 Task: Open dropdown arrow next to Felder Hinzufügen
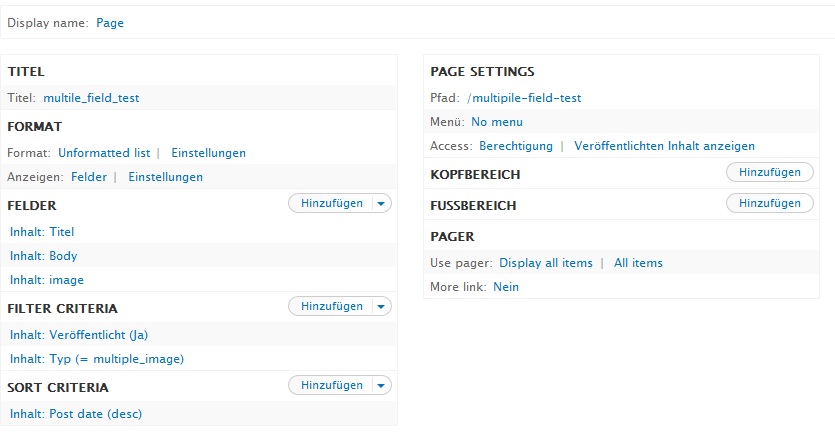pyautogui.click(x=380, y=203)
